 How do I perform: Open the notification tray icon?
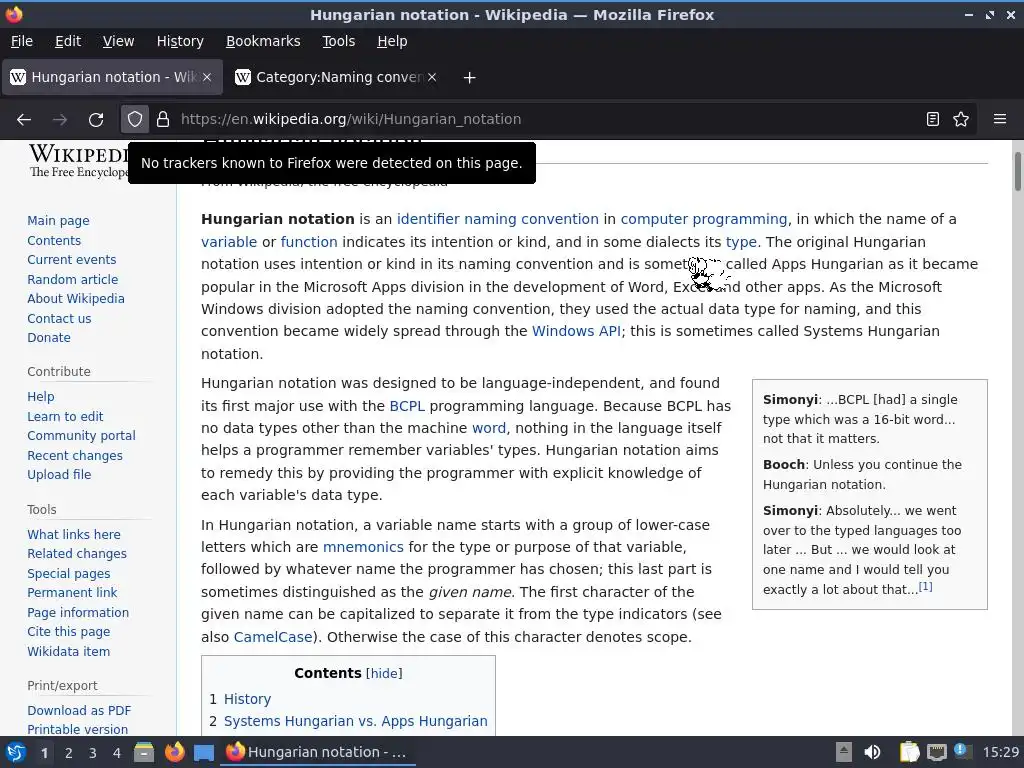click(963, 752)
